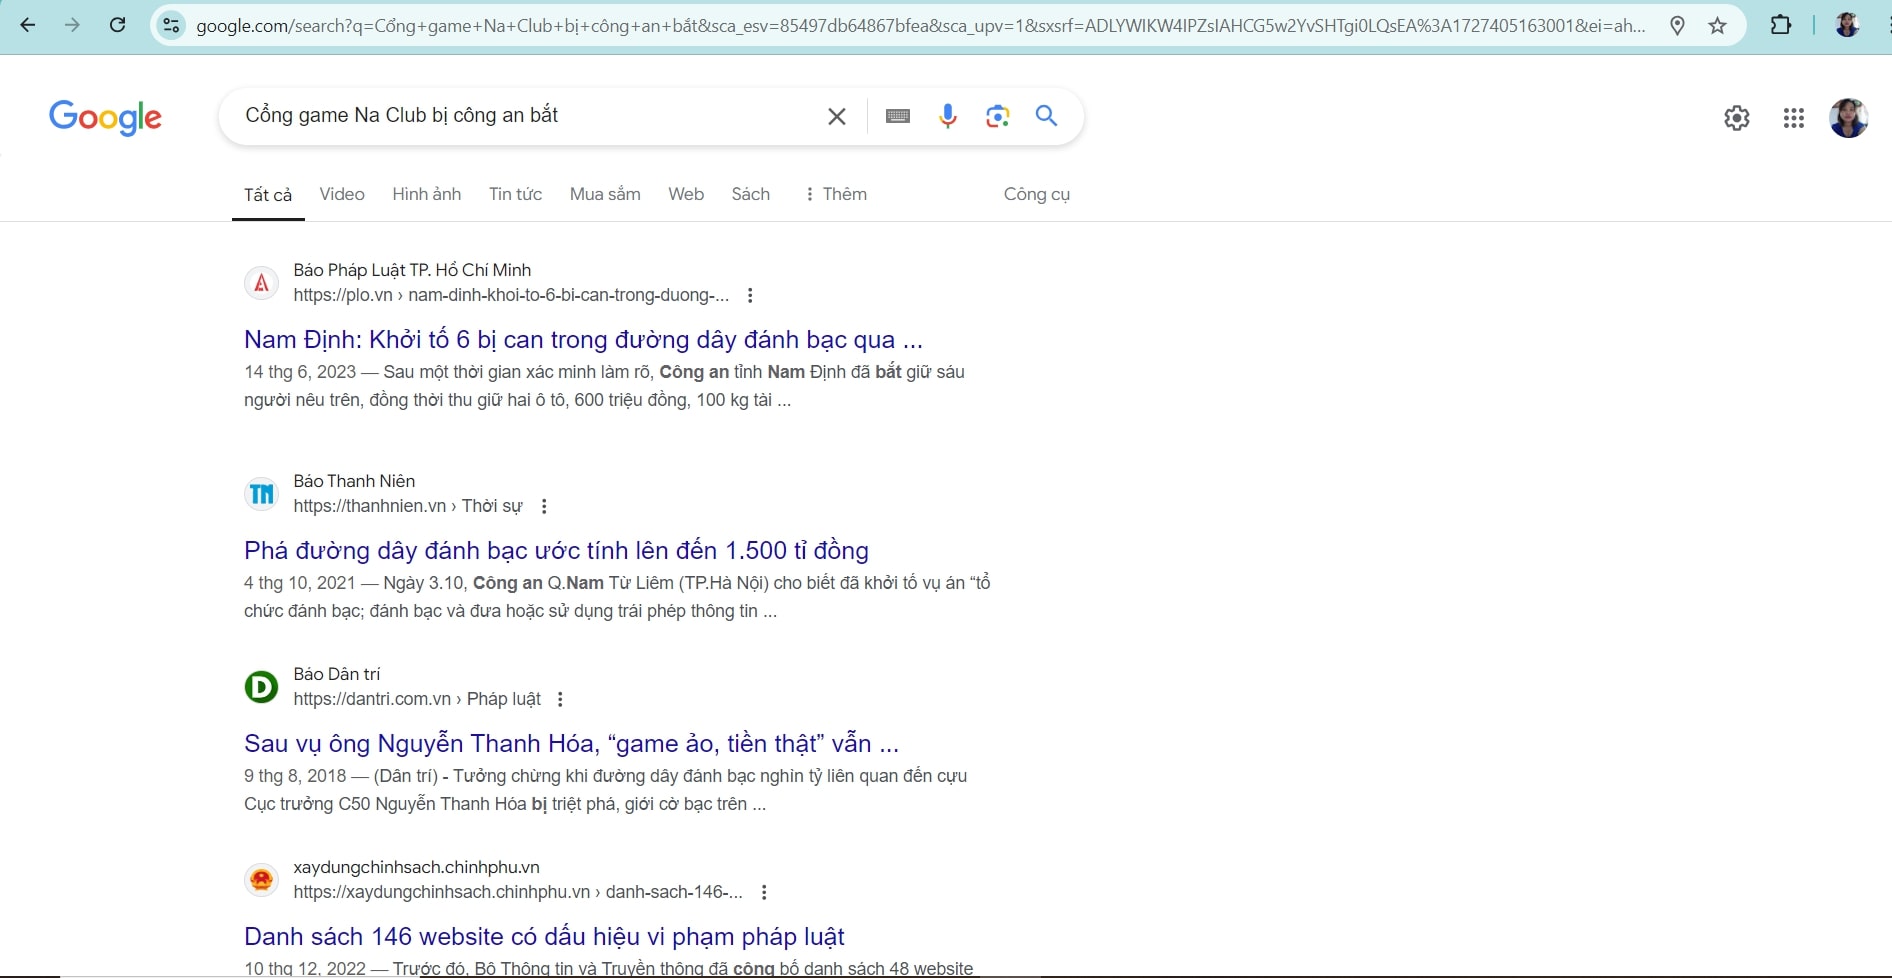The height and width of the screenshot is (978, 1892).
Task: Switch to the Mua sắm tab
Action: (605, 194)
